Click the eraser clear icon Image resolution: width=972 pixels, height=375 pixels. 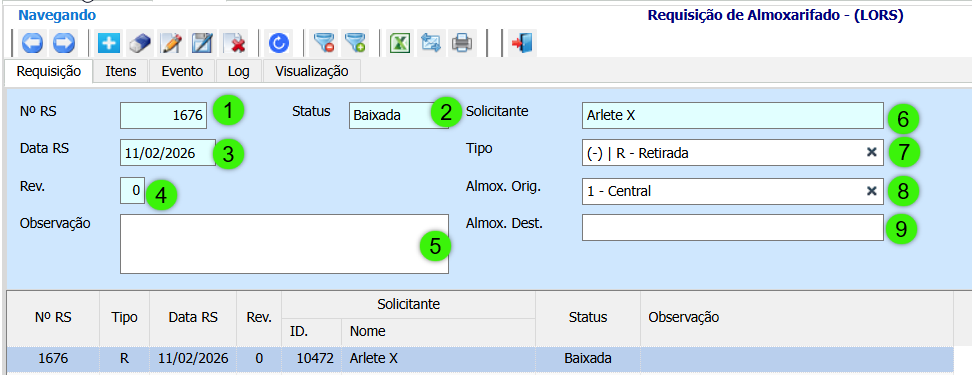click(x=140, y=43)
